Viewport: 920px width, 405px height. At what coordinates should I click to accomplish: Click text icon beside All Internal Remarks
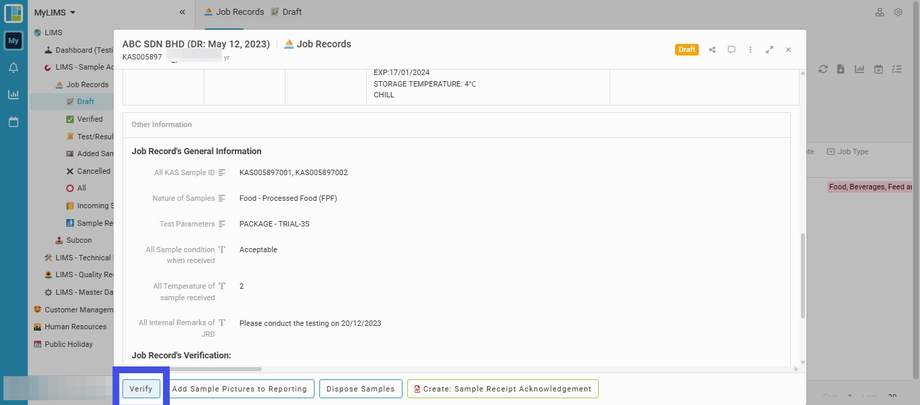[x=222, y=323]
